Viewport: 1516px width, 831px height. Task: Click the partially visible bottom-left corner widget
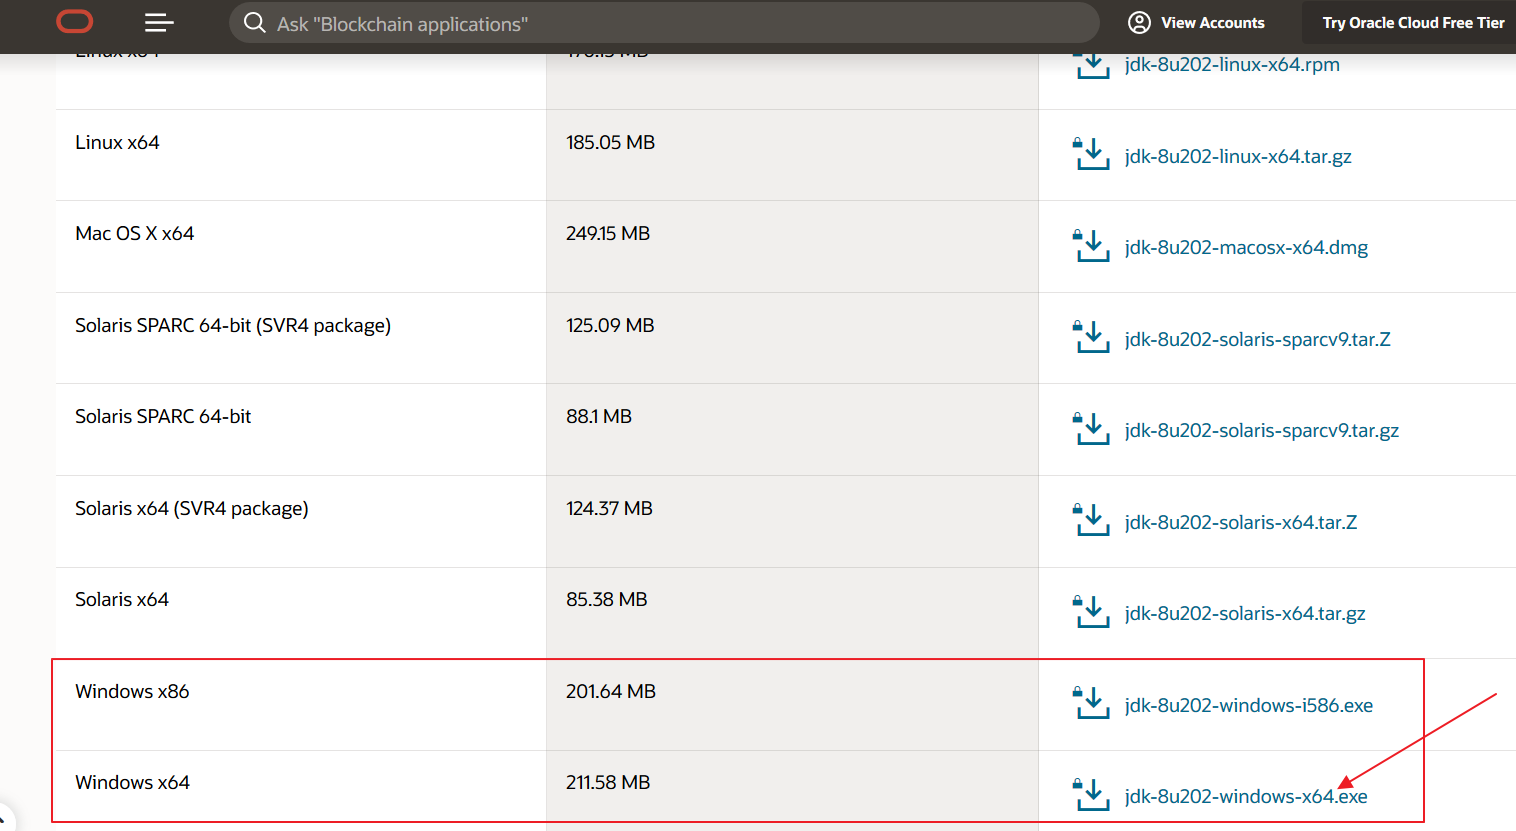coord(5,820)
